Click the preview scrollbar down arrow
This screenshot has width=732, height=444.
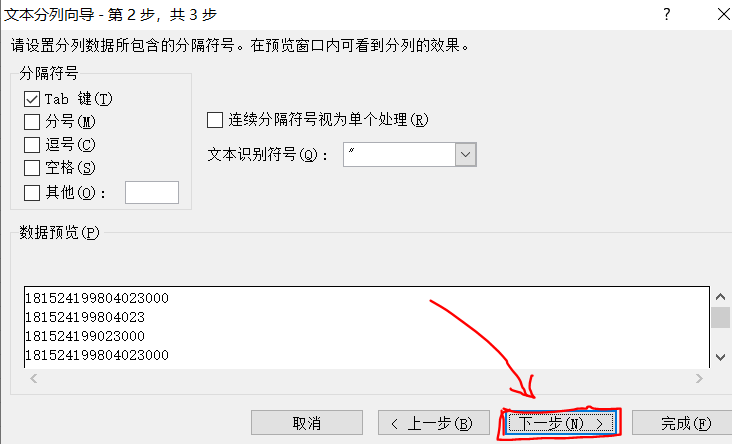point(720,357)
